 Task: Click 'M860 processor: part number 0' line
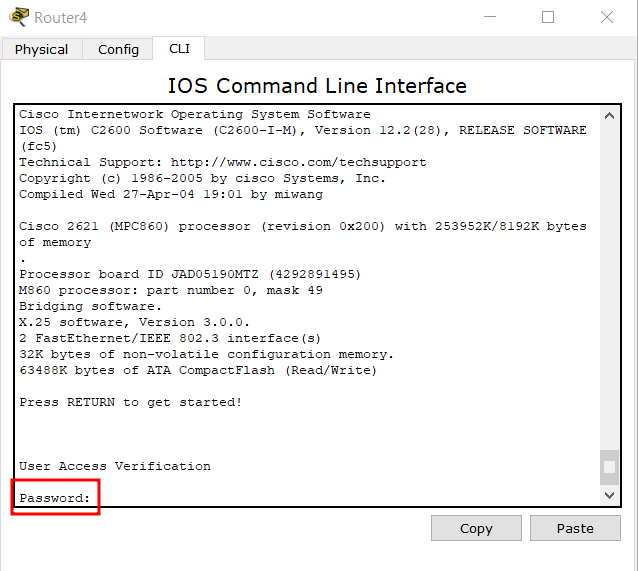171,290
